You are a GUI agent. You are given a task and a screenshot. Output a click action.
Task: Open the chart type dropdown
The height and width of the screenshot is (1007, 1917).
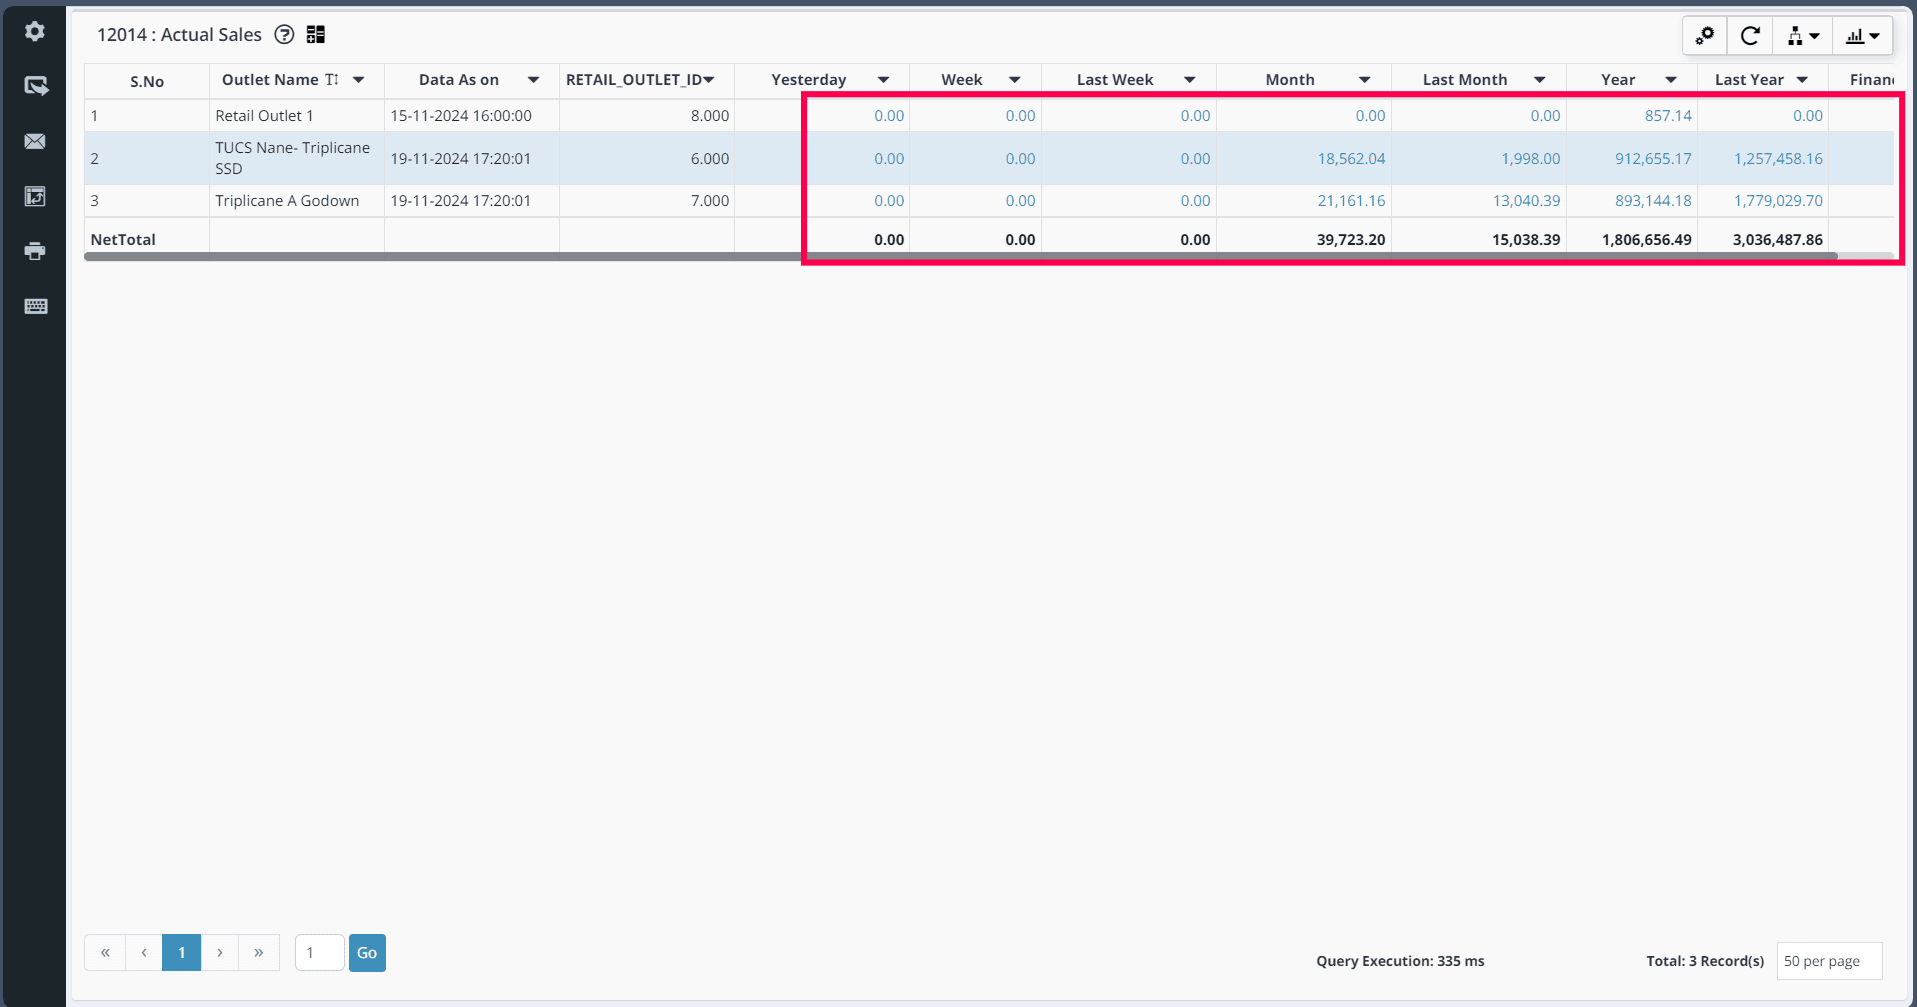pos(1862,36)
